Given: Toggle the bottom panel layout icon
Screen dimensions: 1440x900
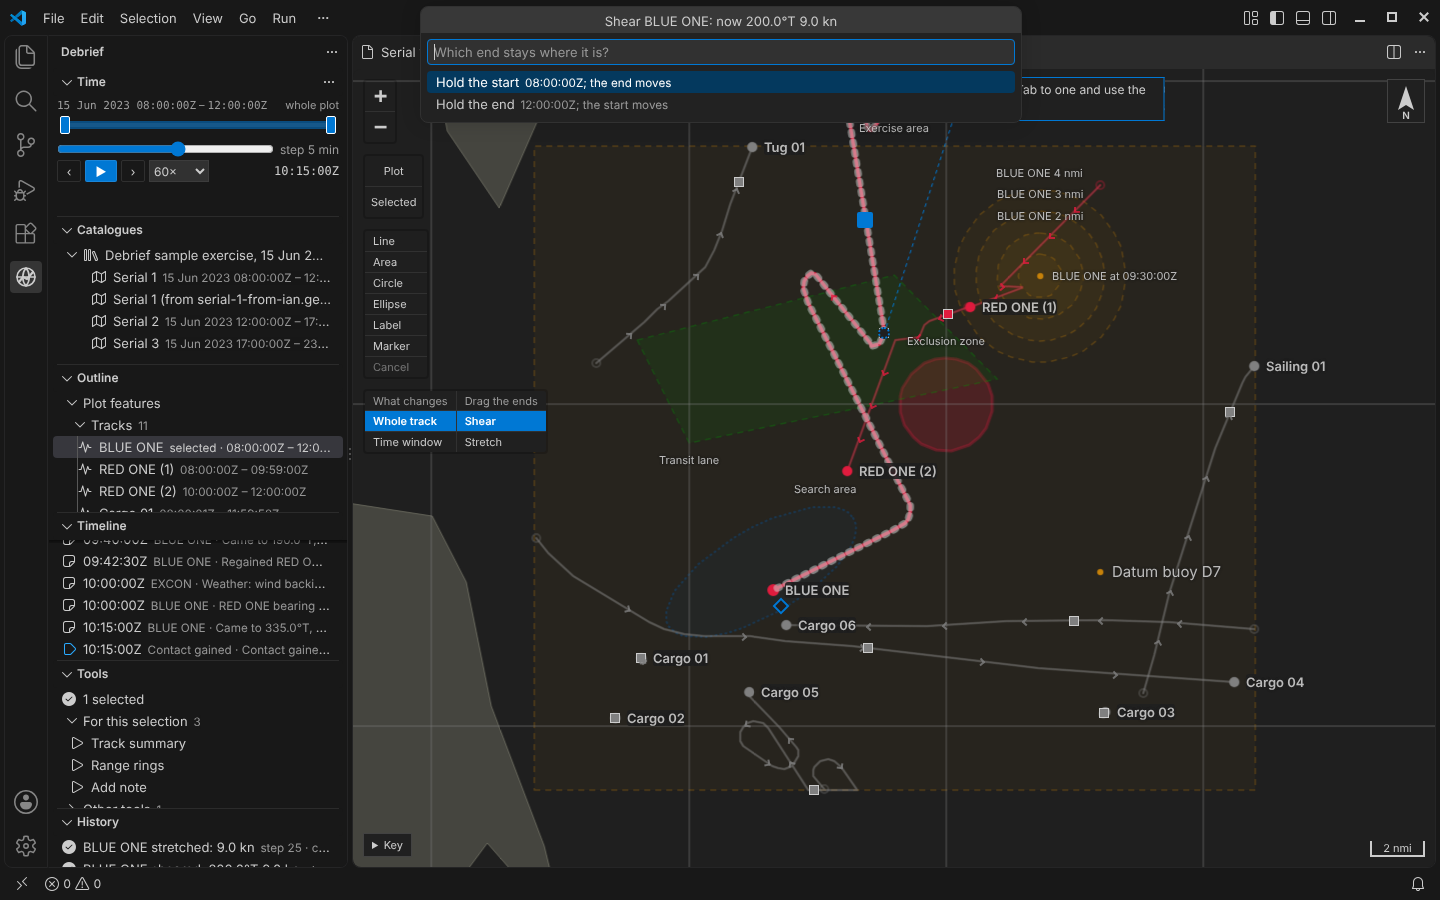Looking at the screenshot, I should 1303,18.
